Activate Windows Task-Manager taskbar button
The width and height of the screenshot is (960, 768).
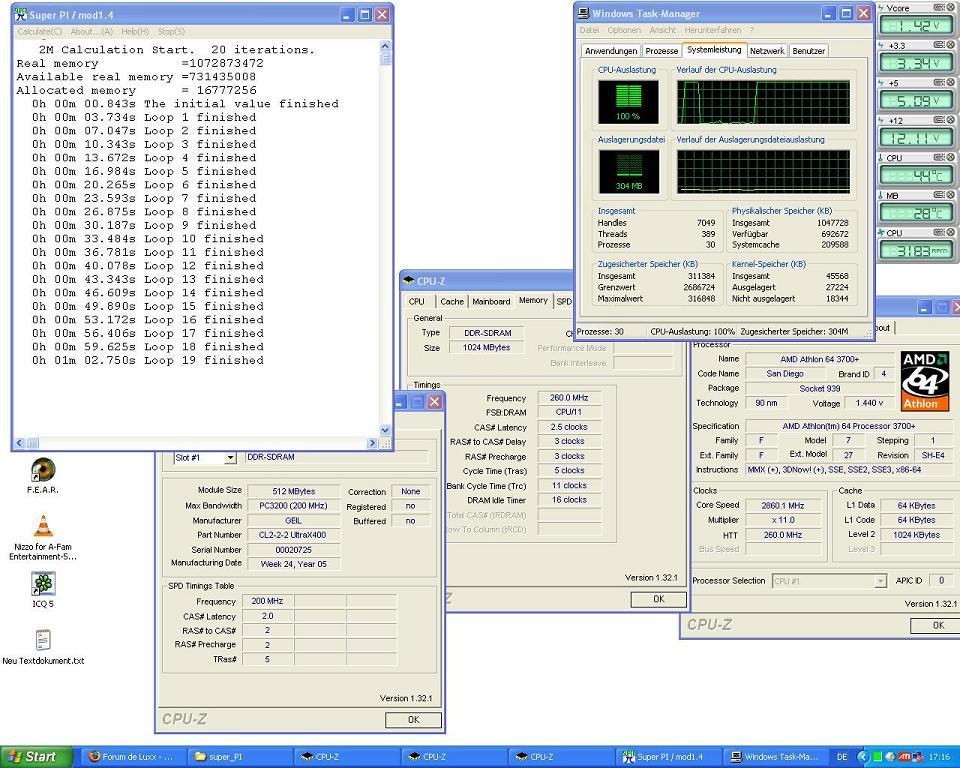click(x=776, y=757)
